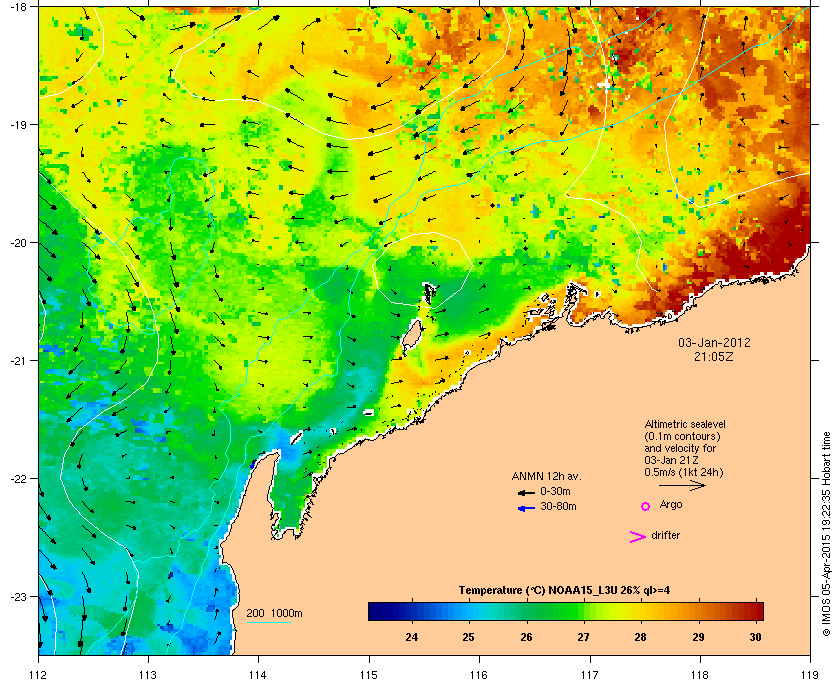Click the '0.5m/s (1kt 24h)' text
Viewport: 840px width, 680px height.
pos(684,473)
